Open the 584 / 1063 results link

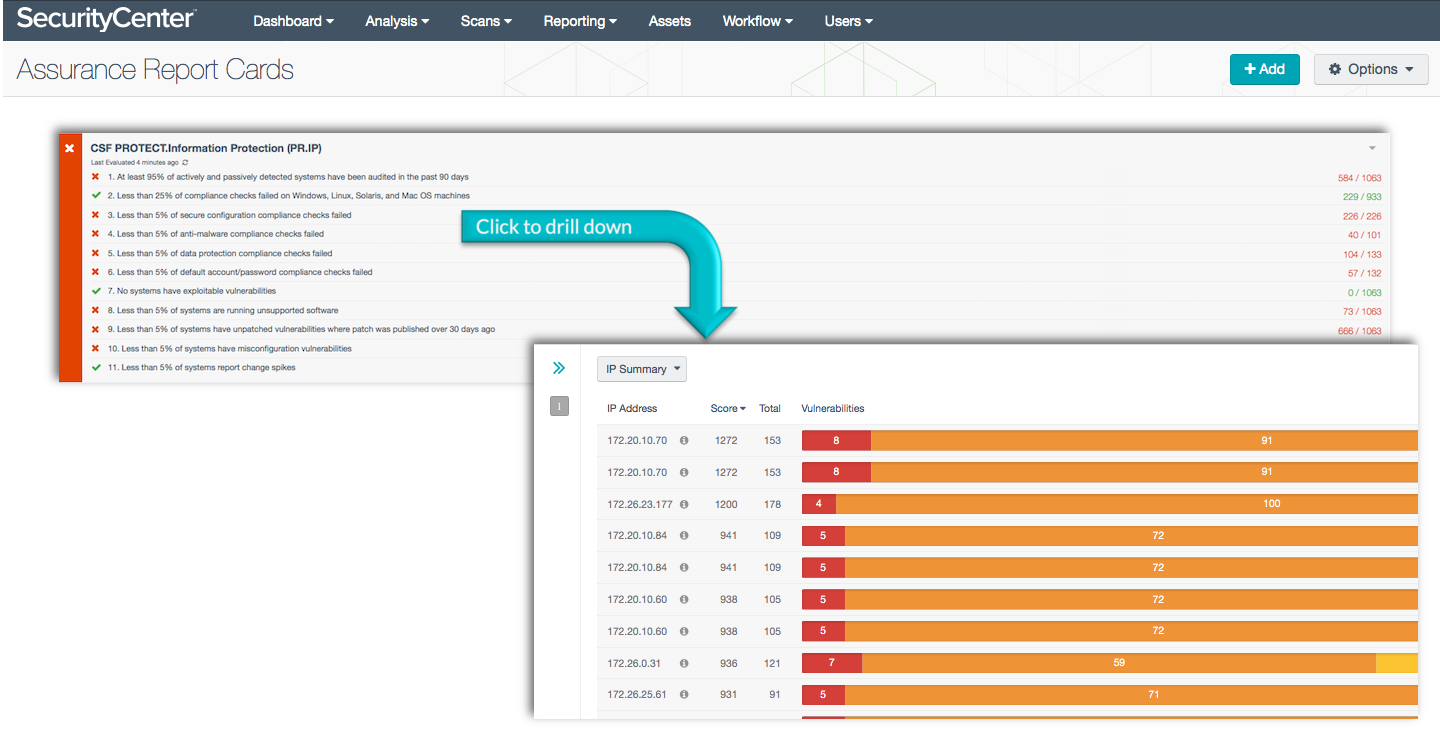coord(1361,177)
